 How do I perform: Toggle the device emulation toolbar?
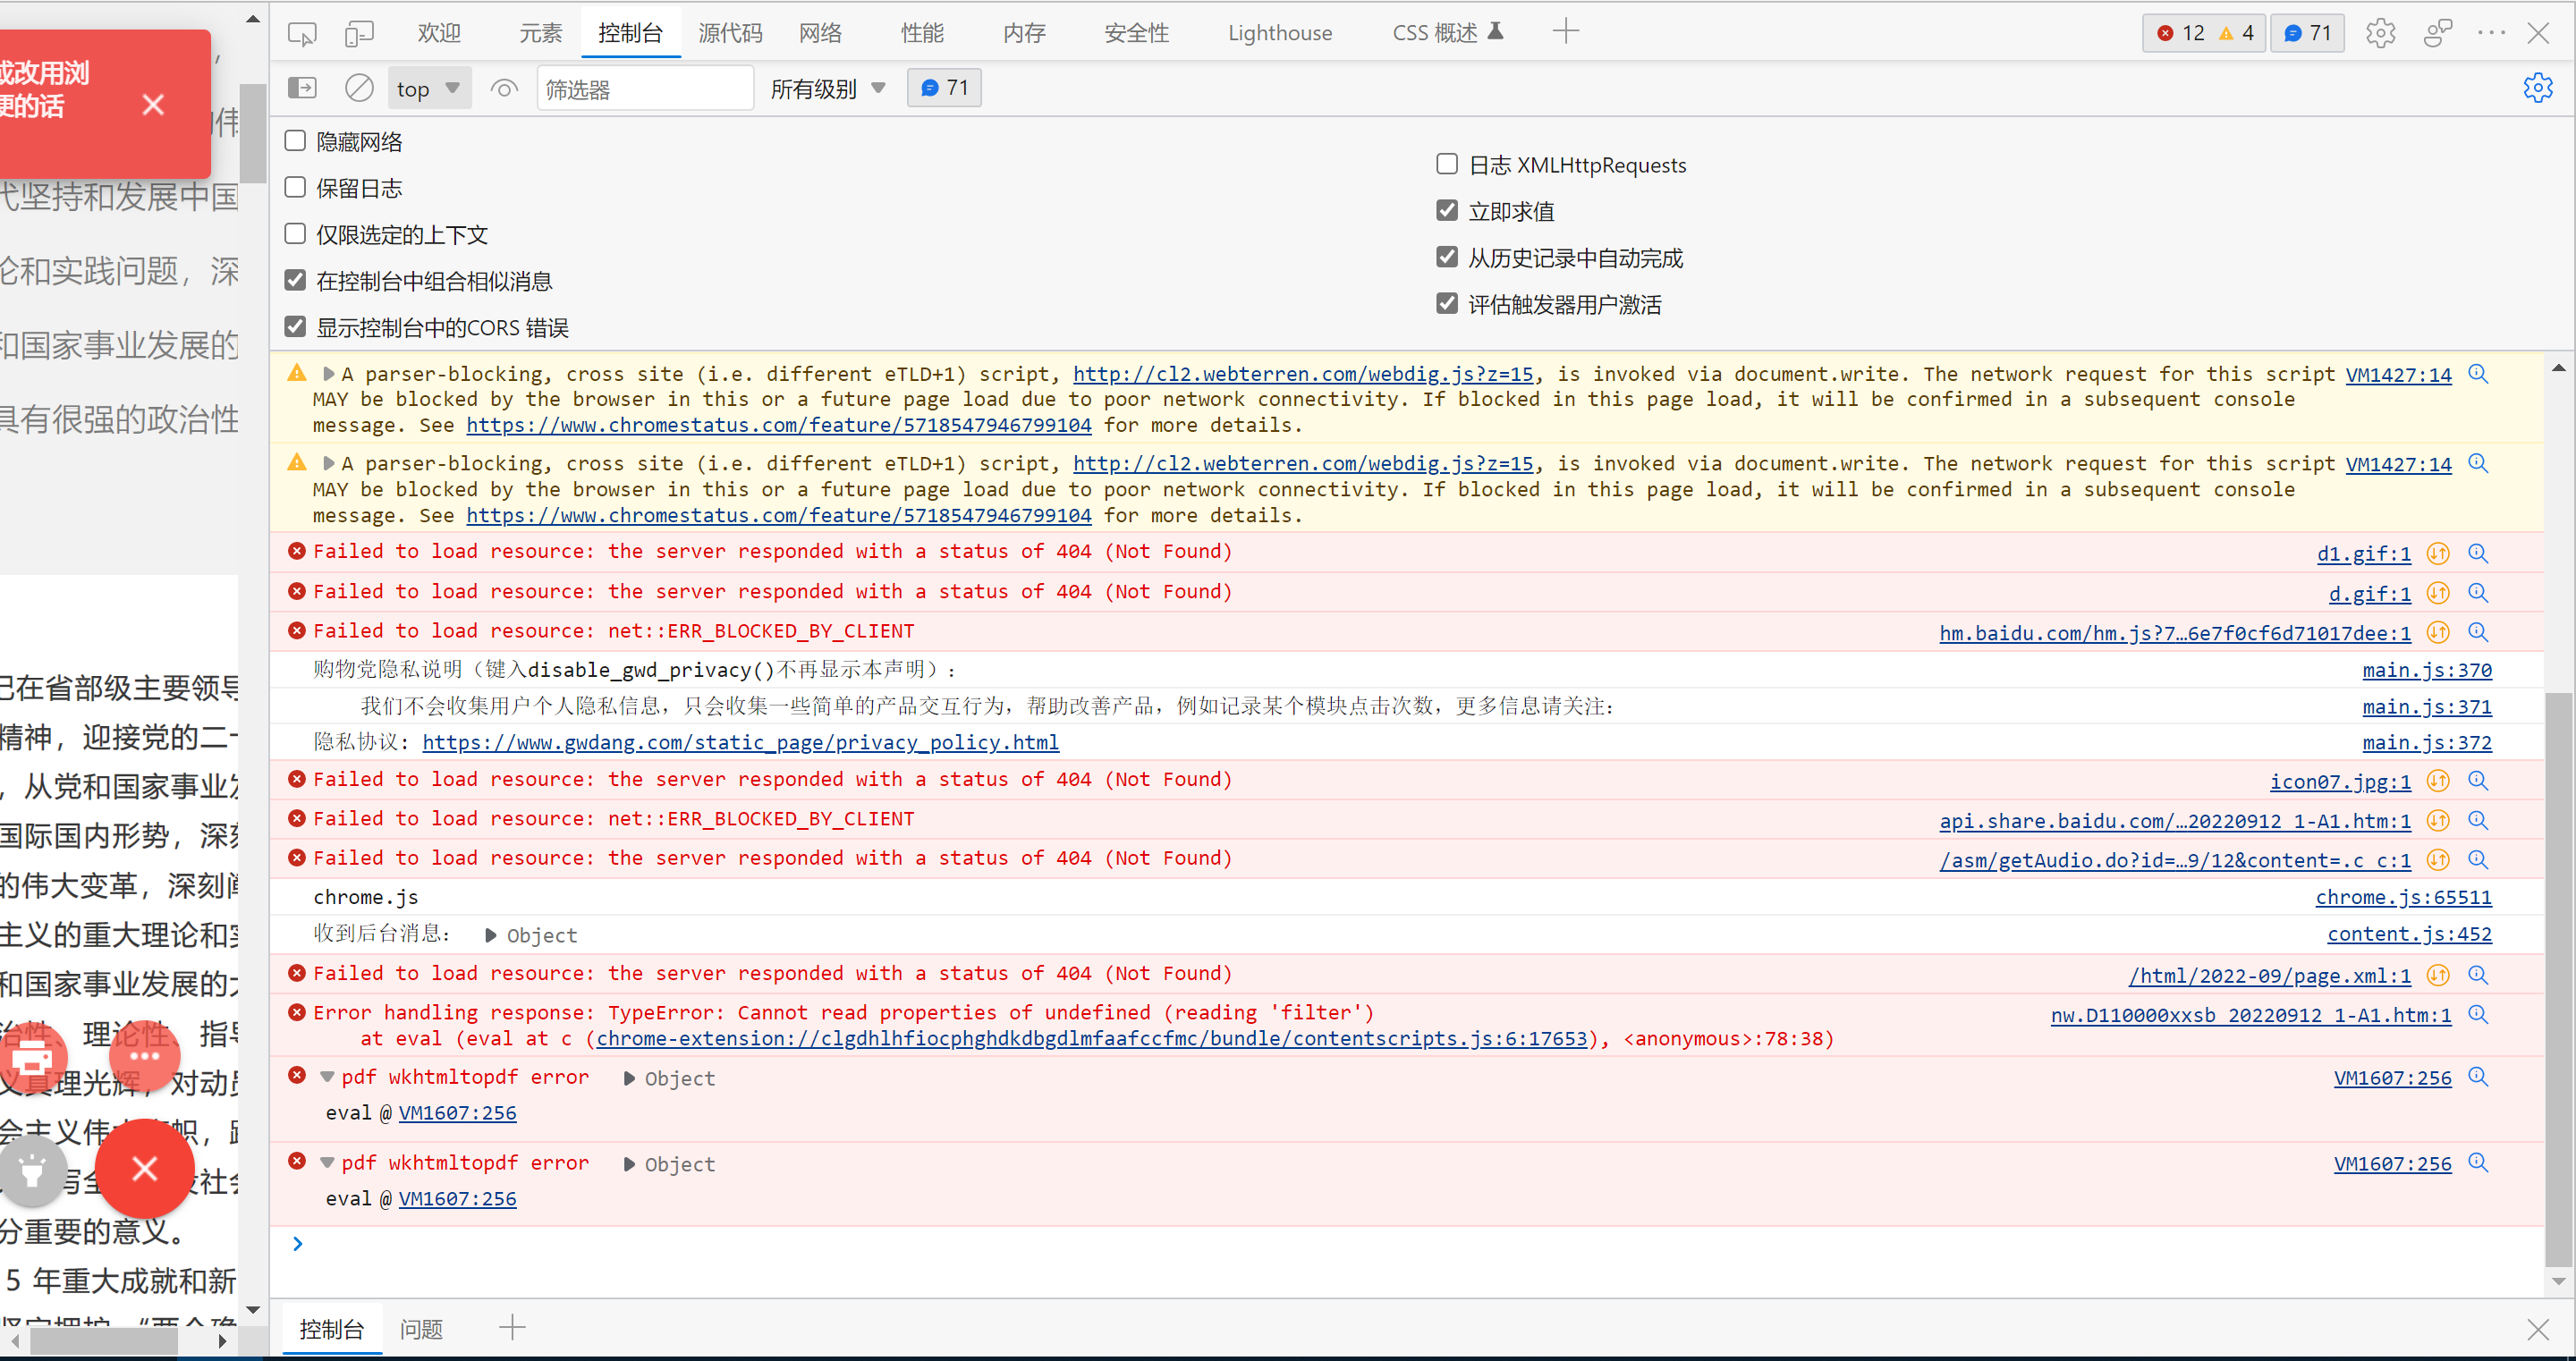359,33
